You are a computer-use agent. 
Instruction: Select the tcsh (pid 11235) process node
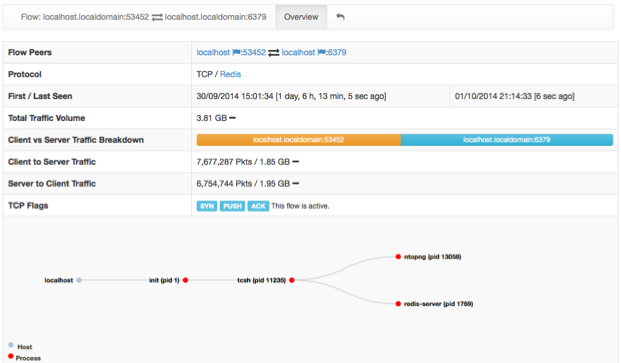(292, 280)
